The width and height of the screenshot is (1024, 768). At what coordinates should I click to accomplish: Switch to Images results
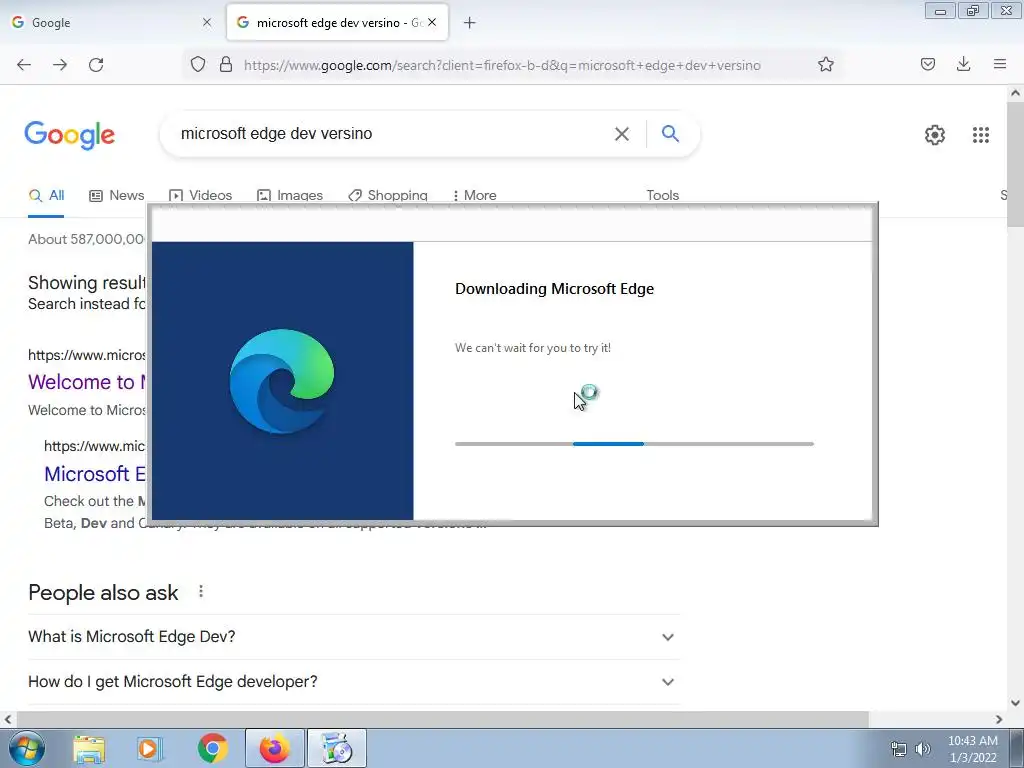pos(290,195)
